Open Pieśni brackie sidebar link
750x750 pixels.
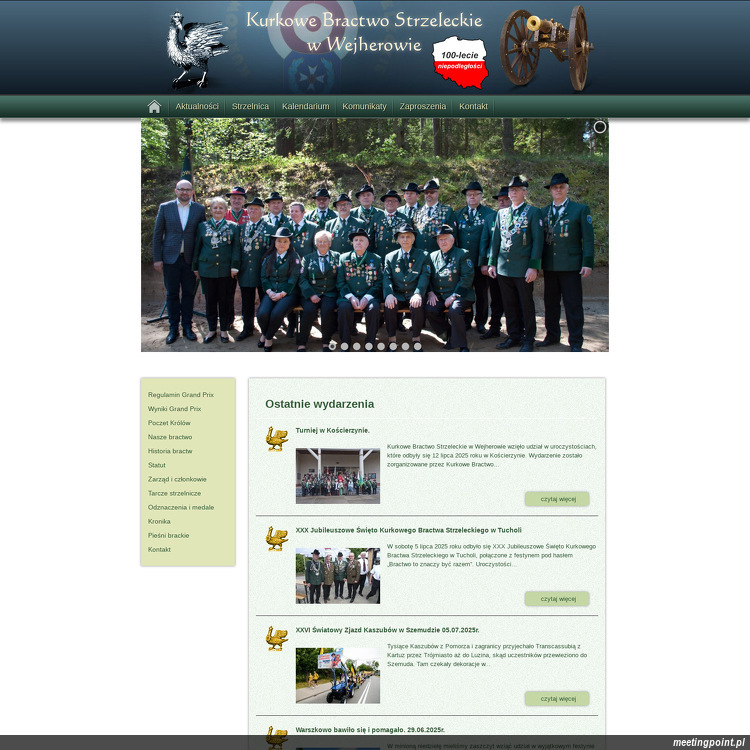point(168,535)
